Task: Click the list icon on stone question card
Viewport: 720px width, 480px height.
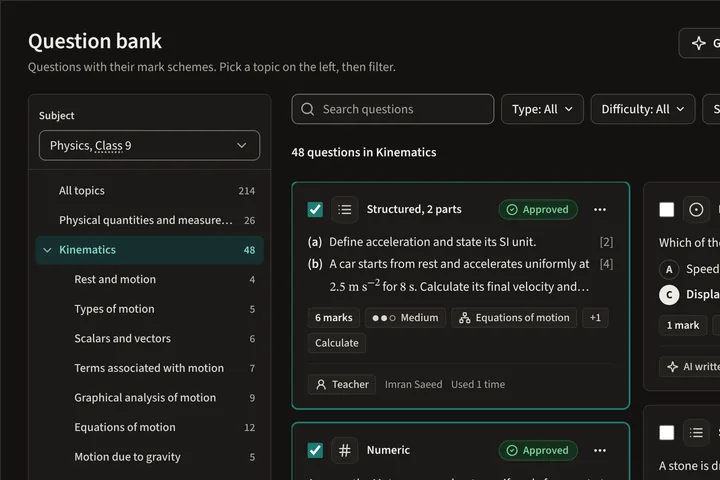Action: point(696,432)
